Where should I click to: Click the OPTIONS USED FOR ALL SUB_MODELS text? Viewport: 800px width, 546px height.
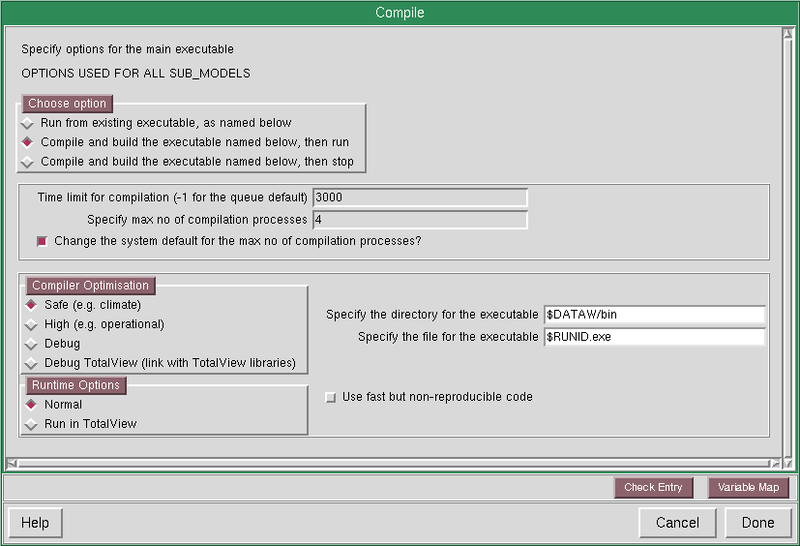tap(136, 73)
